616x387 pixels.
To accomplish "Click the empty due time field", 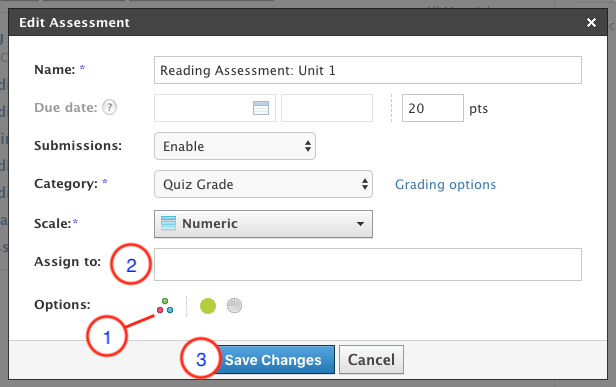I will click(x=327, y=108).
